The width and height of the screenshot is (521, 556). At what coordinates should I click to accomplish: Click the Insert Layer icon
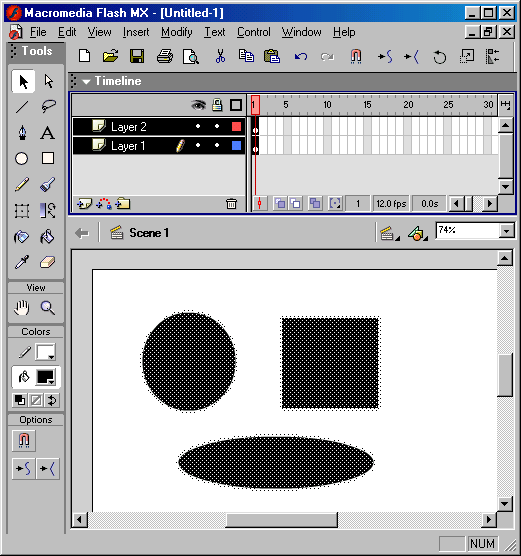[x=84, y=204]
